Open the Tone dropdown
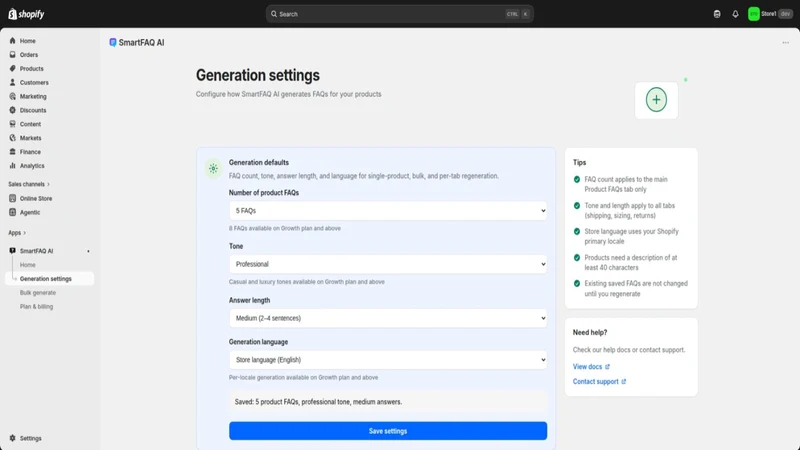 pos(388,264)
